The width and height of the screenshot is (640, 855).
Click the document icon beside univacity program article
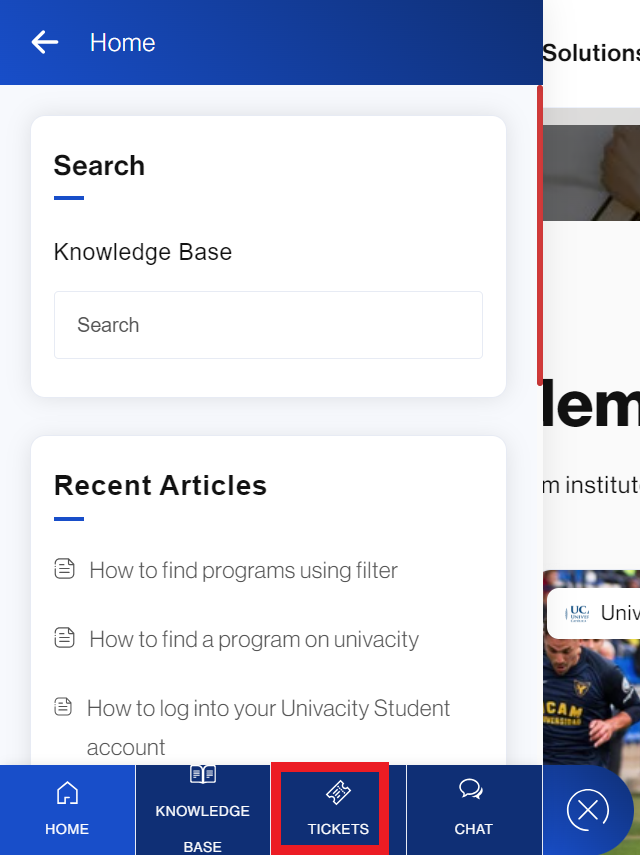64,637
